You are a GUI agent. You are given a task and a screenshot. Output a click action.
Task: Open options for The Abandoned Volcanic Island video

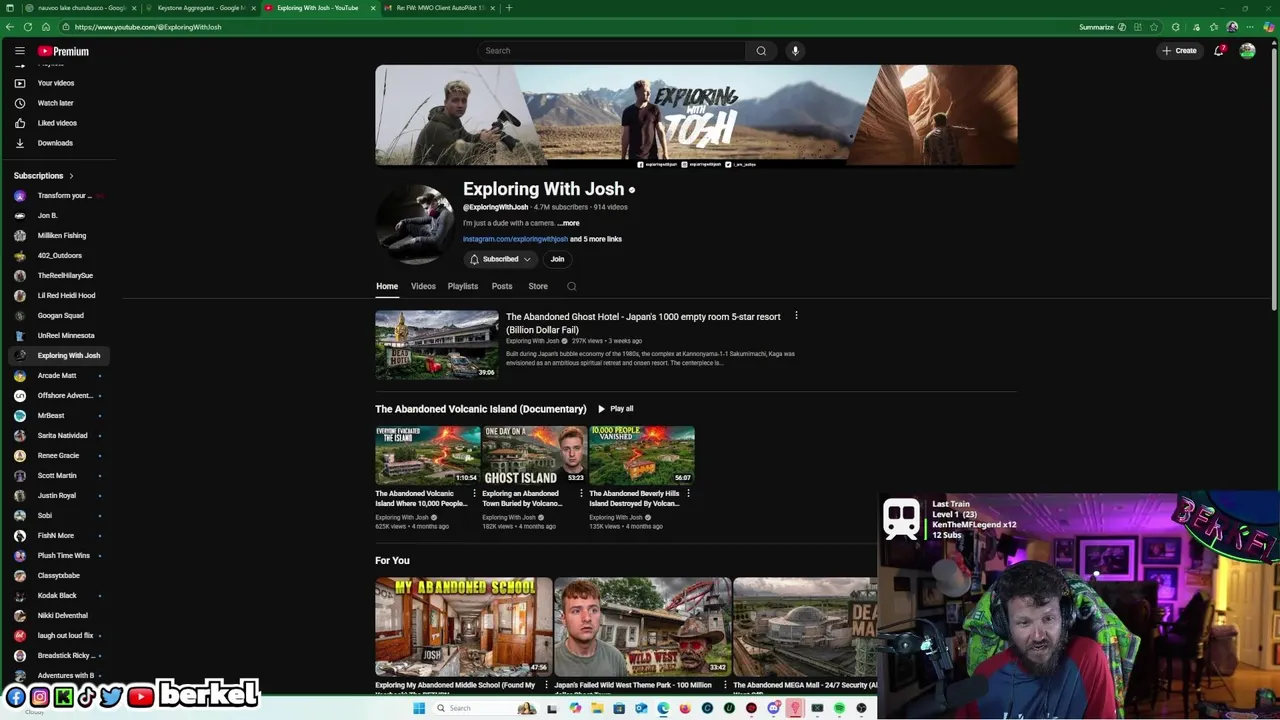pyautogui.click(x=474, y=493)
